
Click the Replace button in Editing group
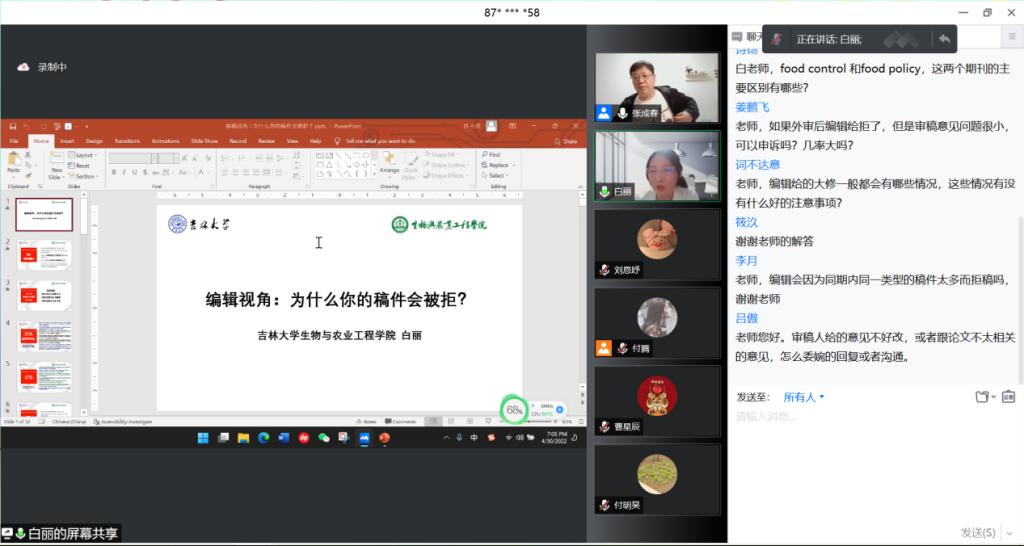[x=497, y=165]
